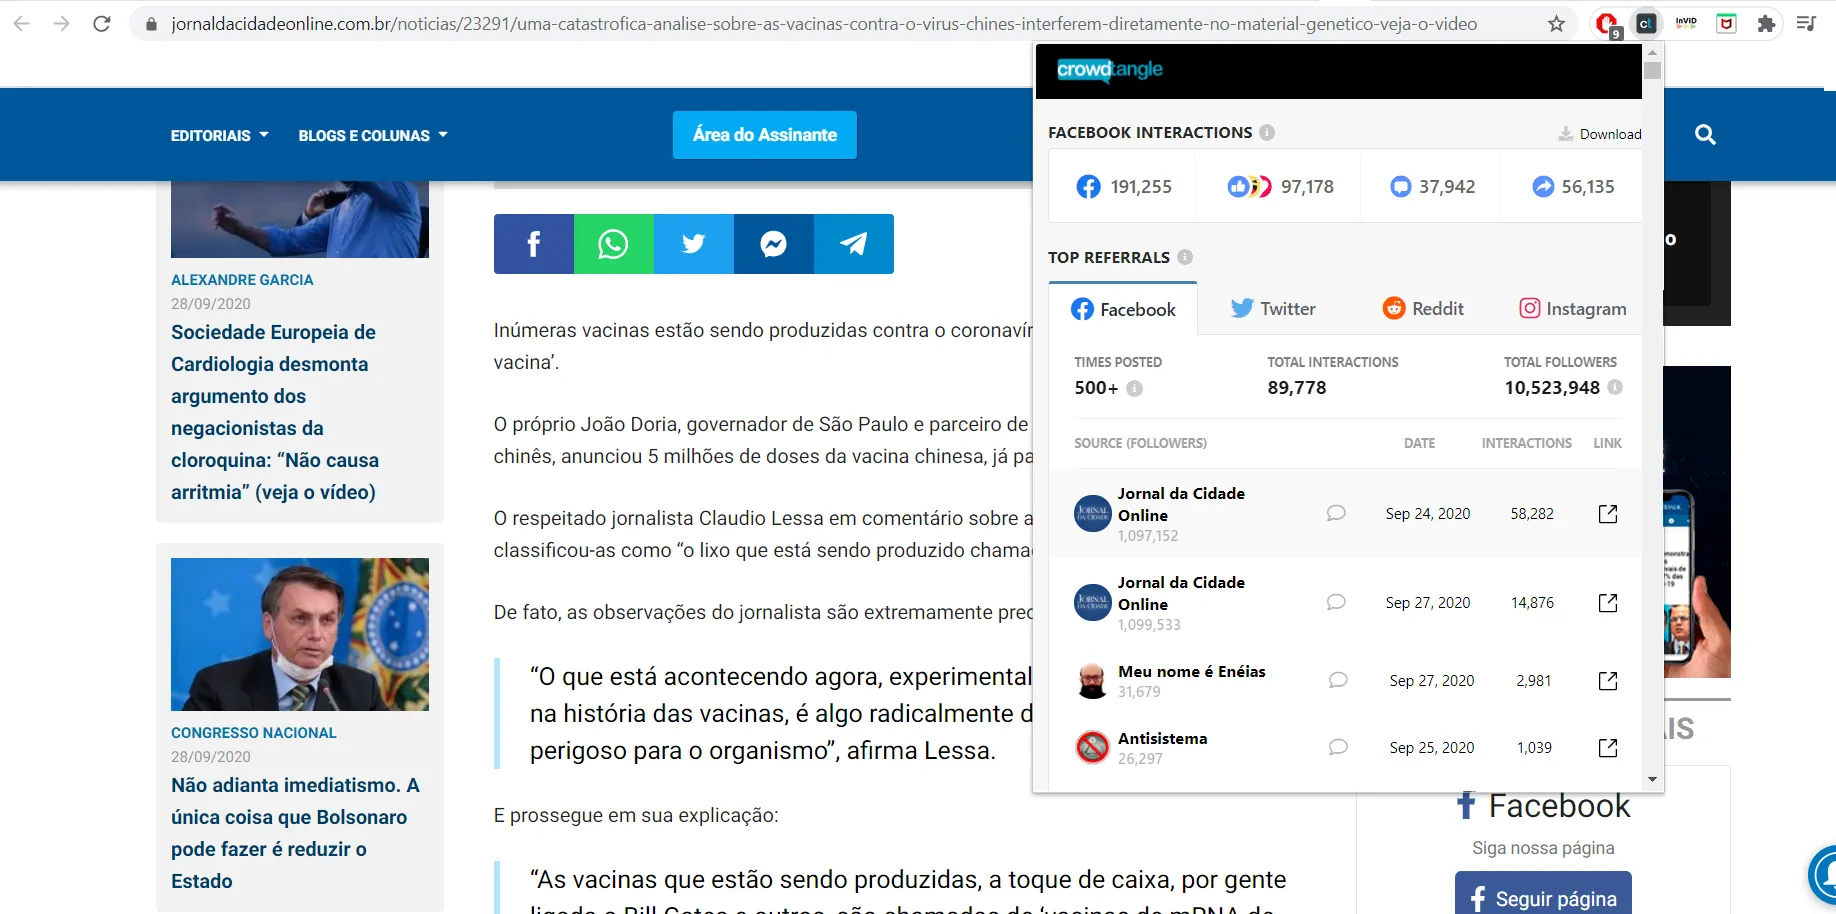Share article via WhatsApp button

pyautogui.click(x=614, y=244)
